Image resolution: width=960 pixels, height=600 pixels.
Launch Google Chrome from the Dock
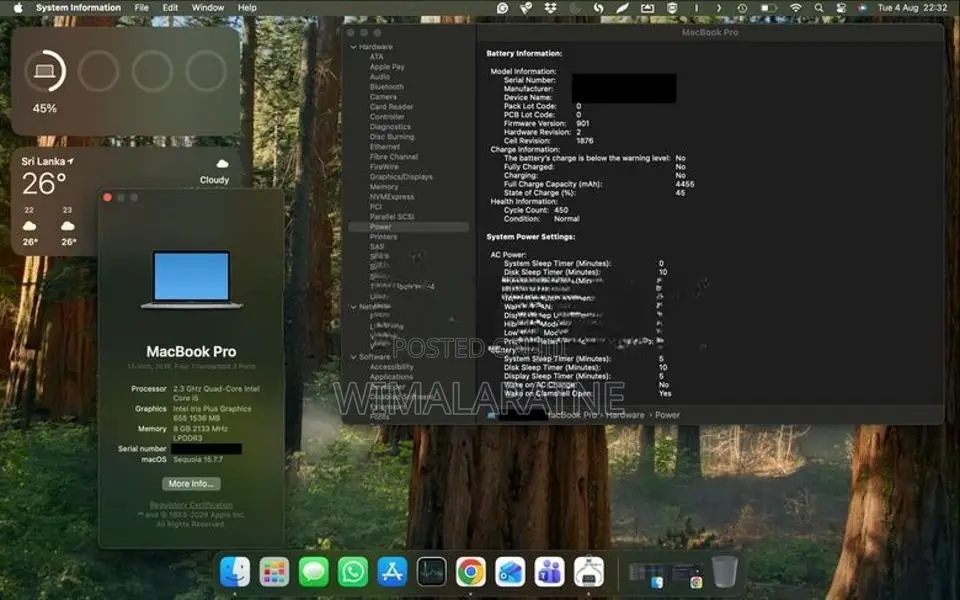tap(471, 571)
